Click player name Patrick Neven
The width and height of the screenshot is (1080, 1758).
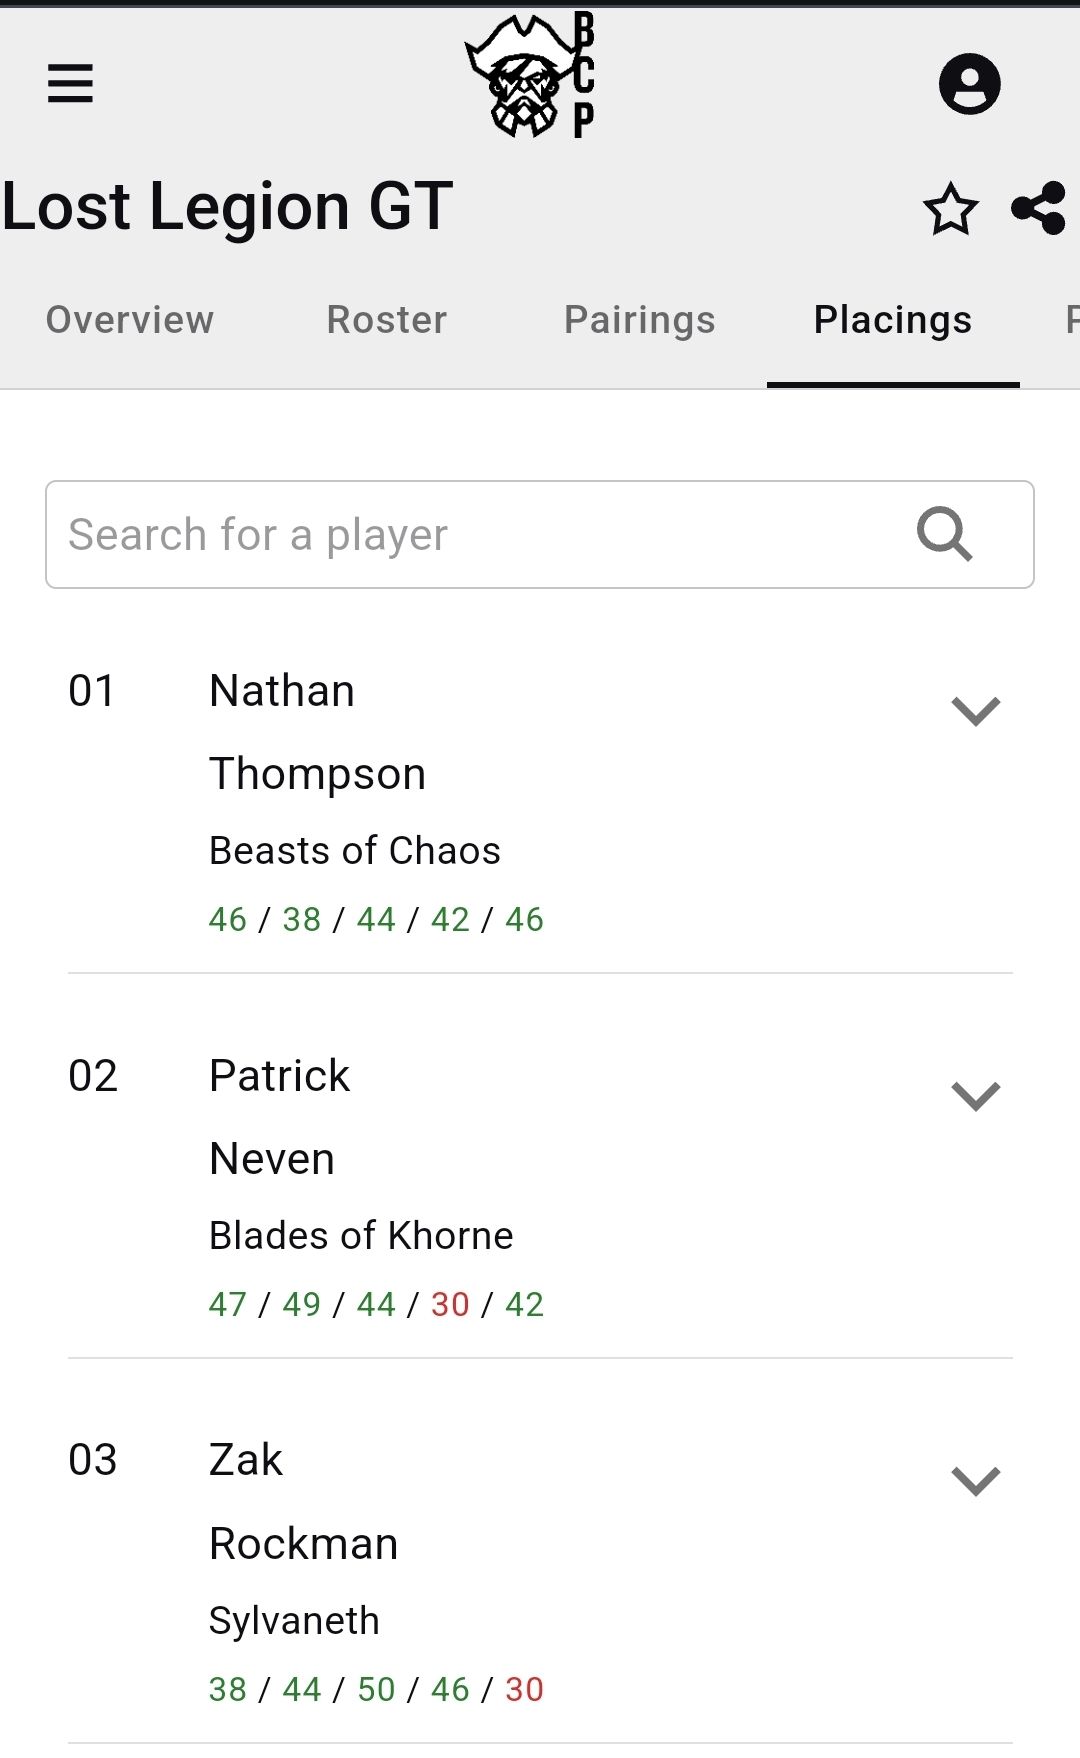280,1117
